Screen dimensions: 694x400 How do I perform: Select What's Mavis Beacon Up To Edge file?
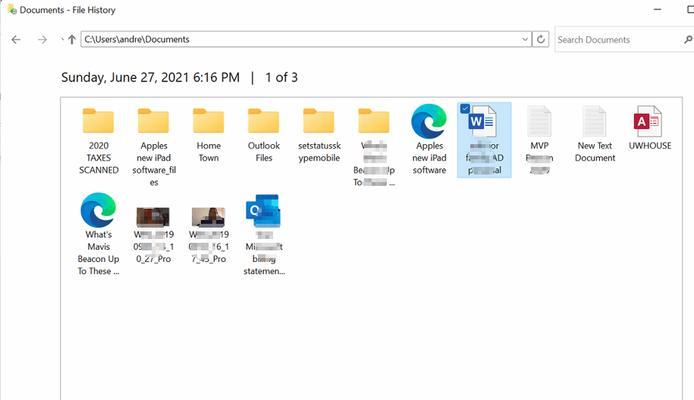[x=98, y=234]
